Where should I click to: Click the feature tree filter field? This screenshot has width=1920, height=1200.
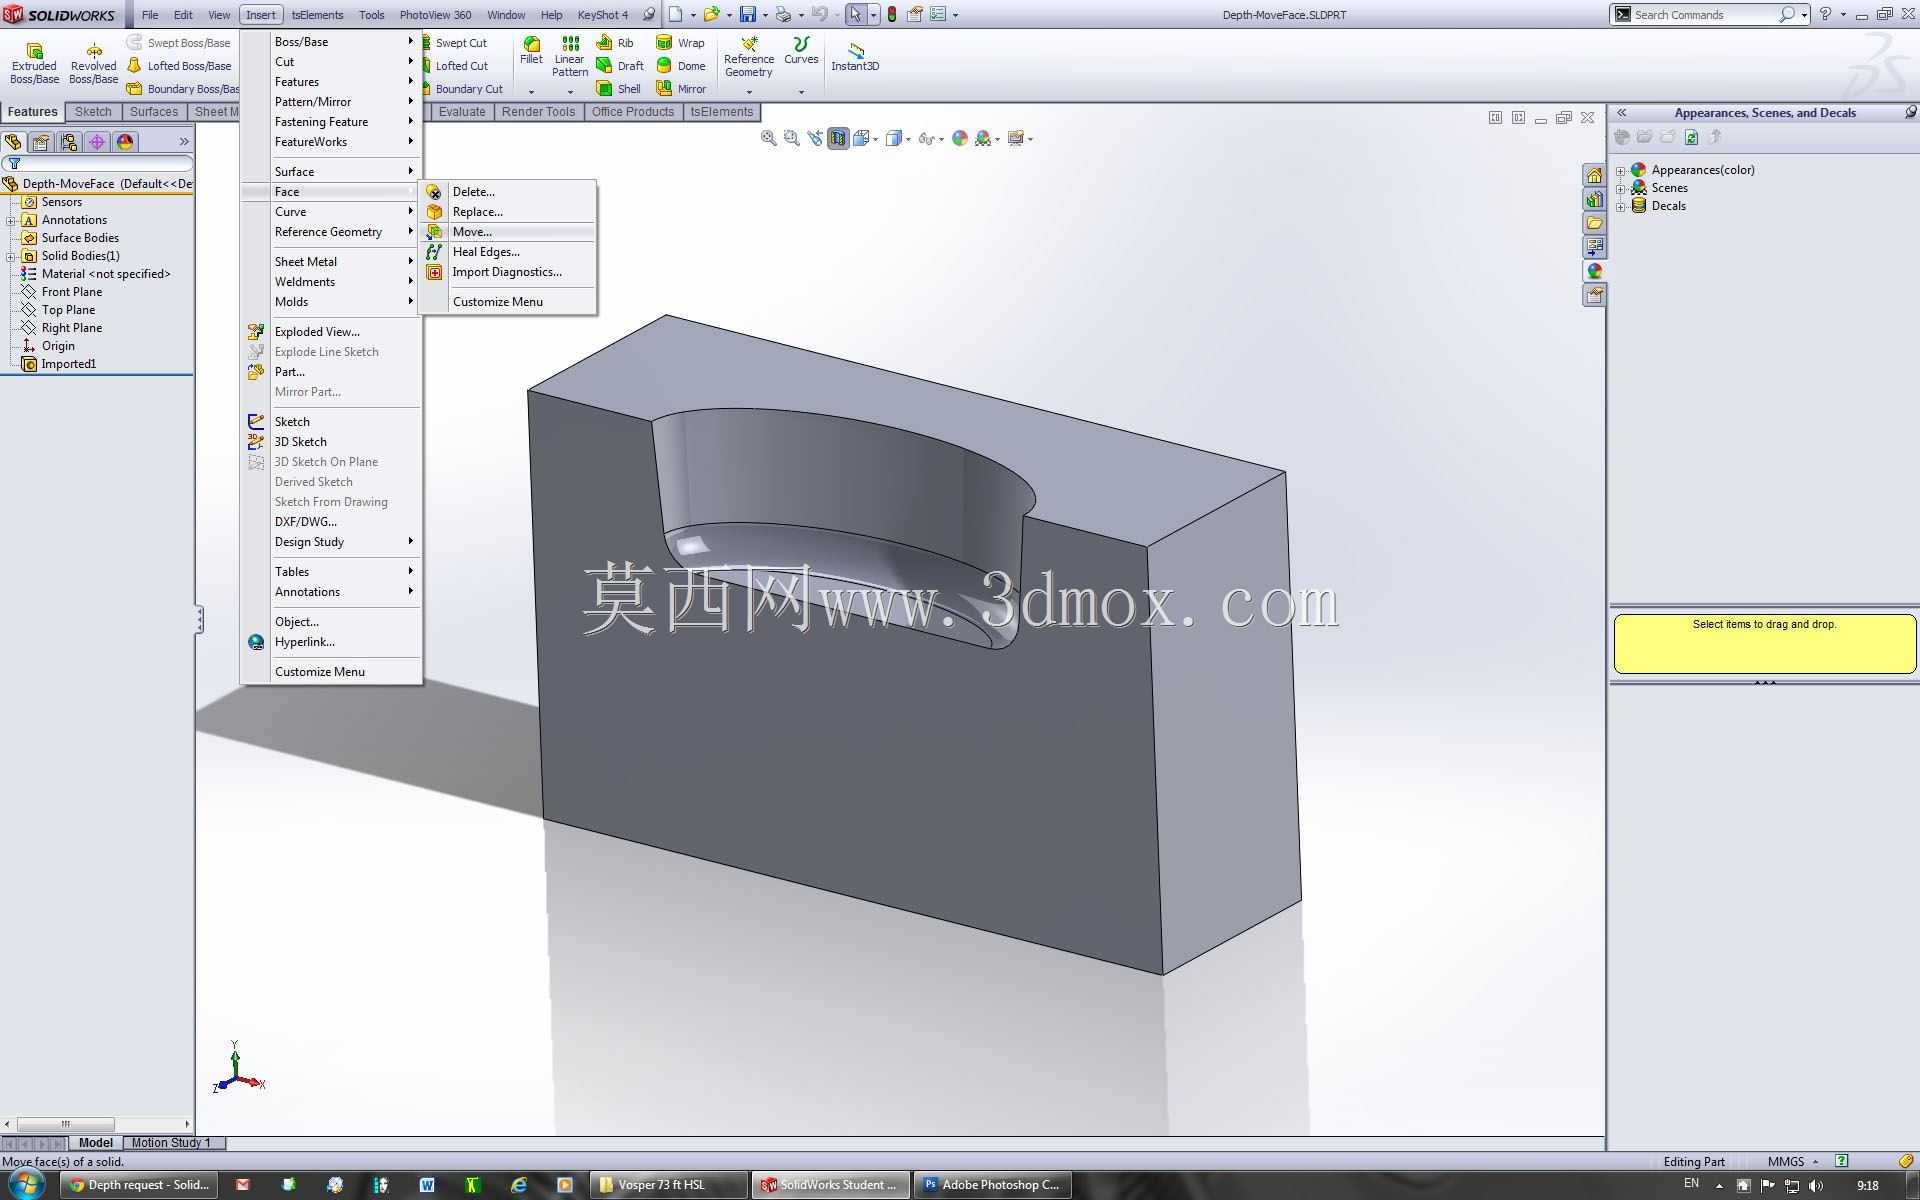(x=100, y=164)
